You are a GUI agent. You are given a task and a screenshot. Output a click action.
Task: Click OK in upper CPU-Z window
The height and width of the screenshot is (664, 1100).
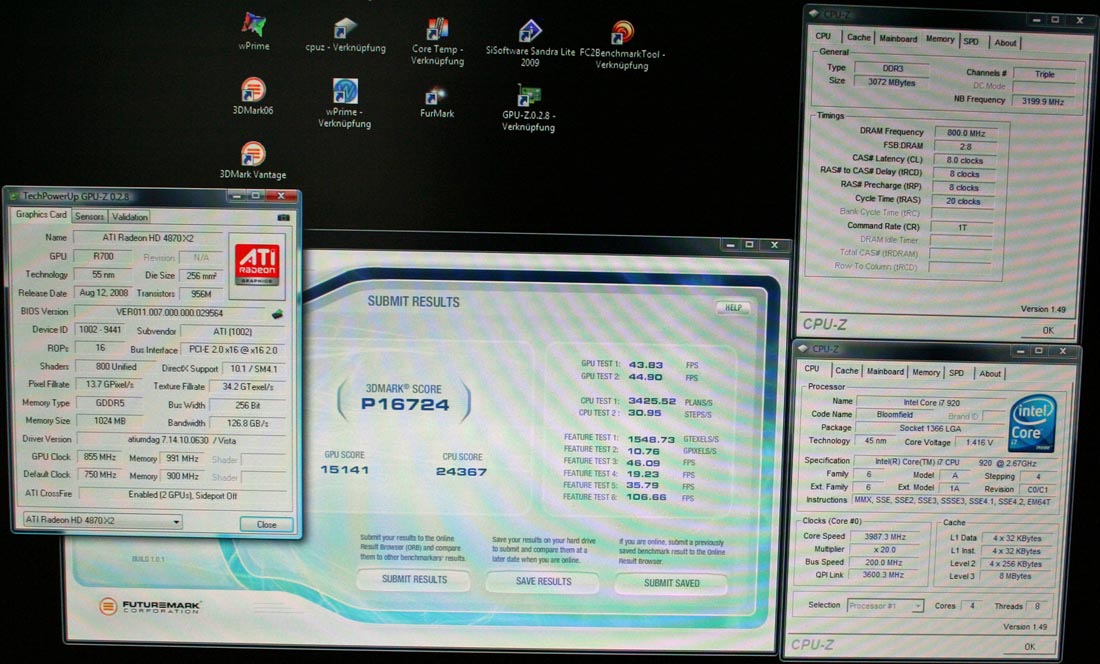(1047, 330)
